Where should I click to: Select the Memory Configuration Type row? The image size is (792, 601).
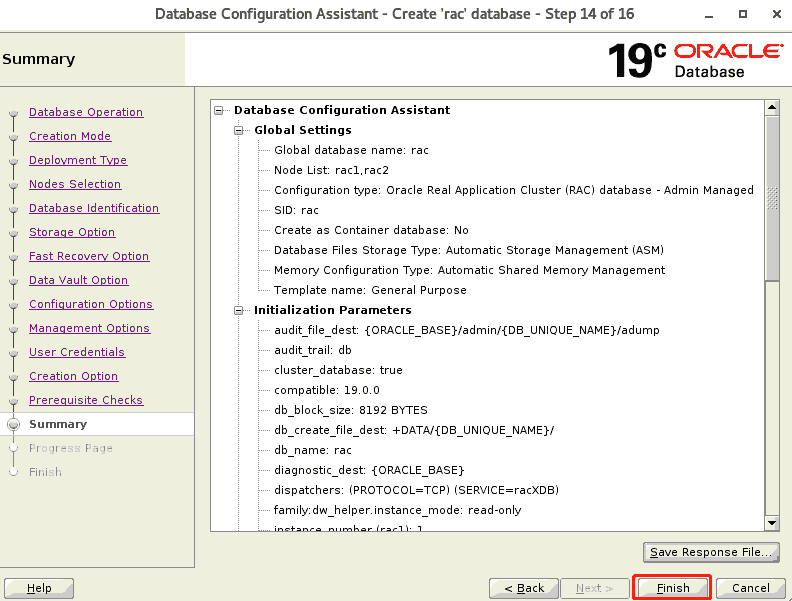tap(469, 270)
